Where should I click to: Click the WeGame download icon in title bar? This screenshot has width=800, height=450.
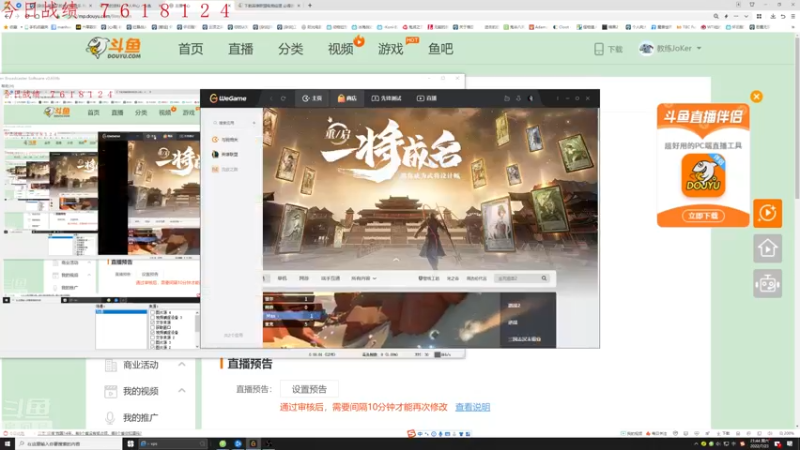coord(518,98)
